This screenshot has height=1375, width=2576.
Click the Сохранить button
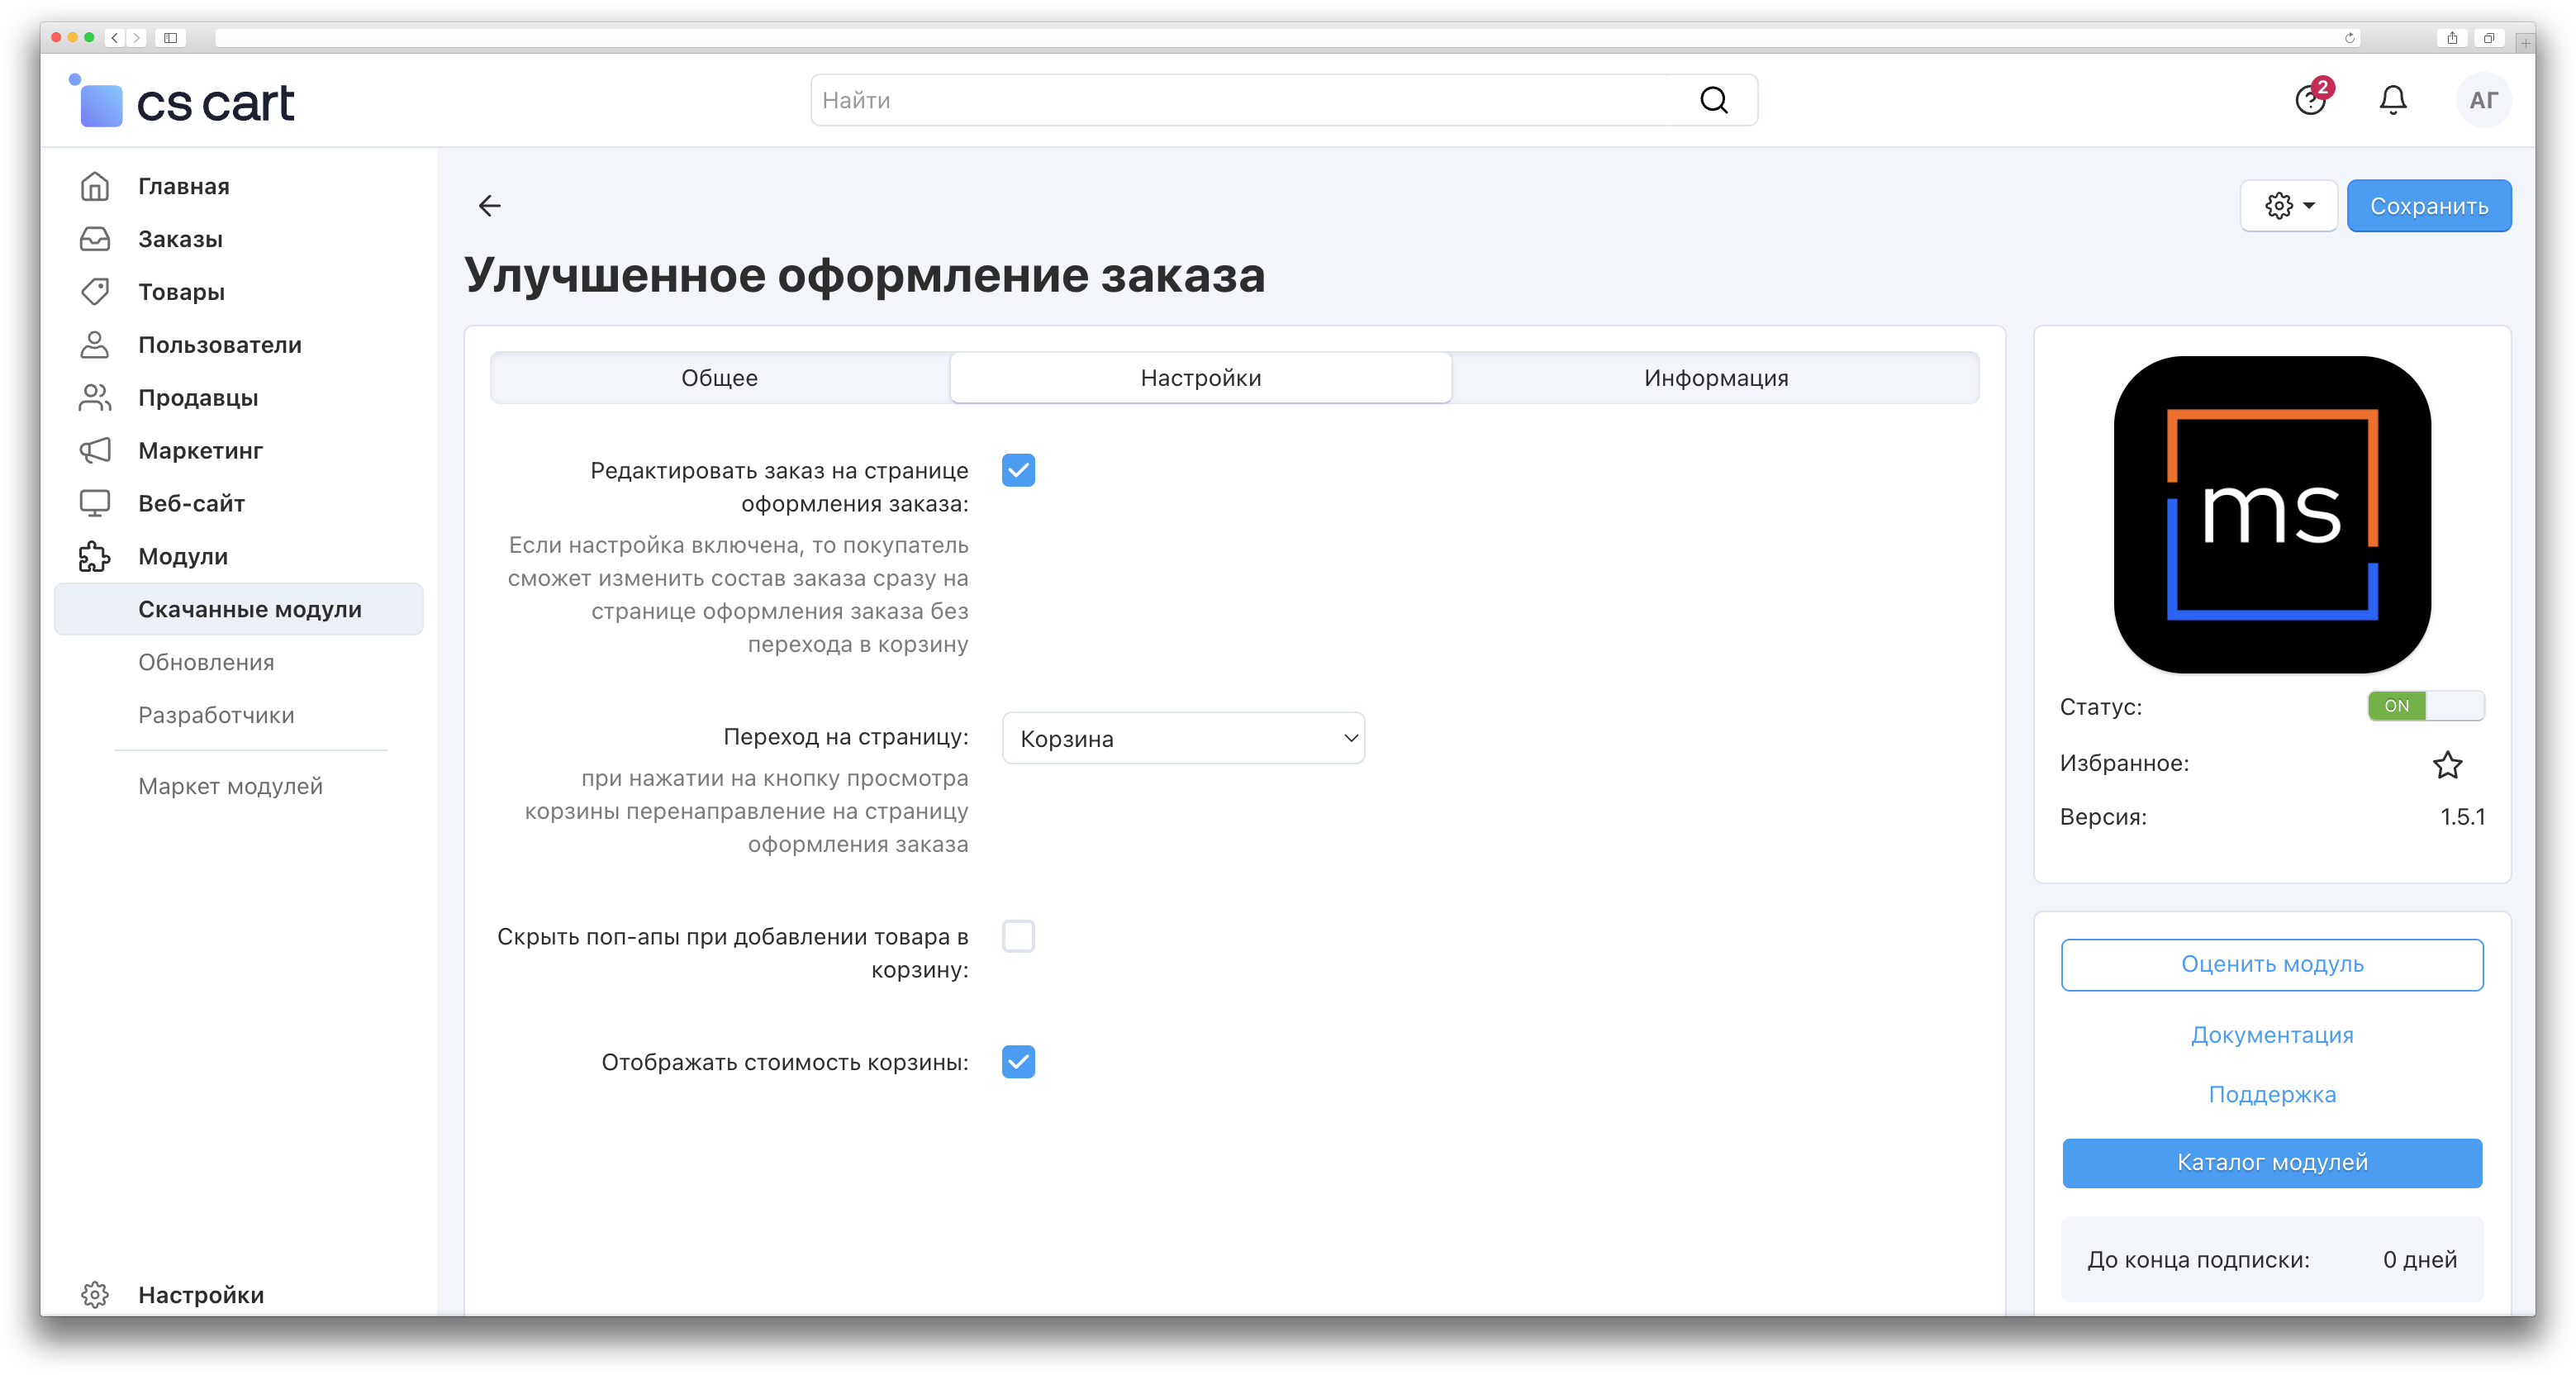click(2428, 206)
